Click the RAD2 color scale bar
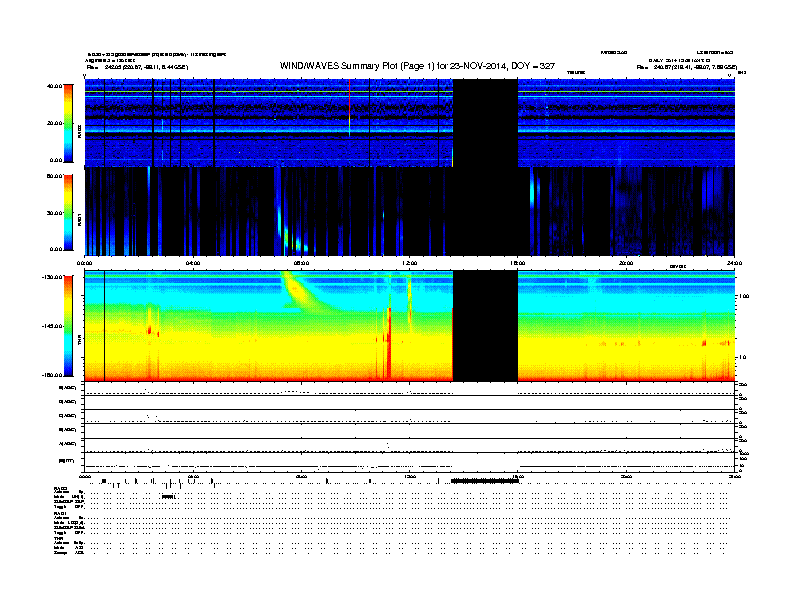Image resolution: width=792 pixels, height=612 pixels. tap(68, 123)
